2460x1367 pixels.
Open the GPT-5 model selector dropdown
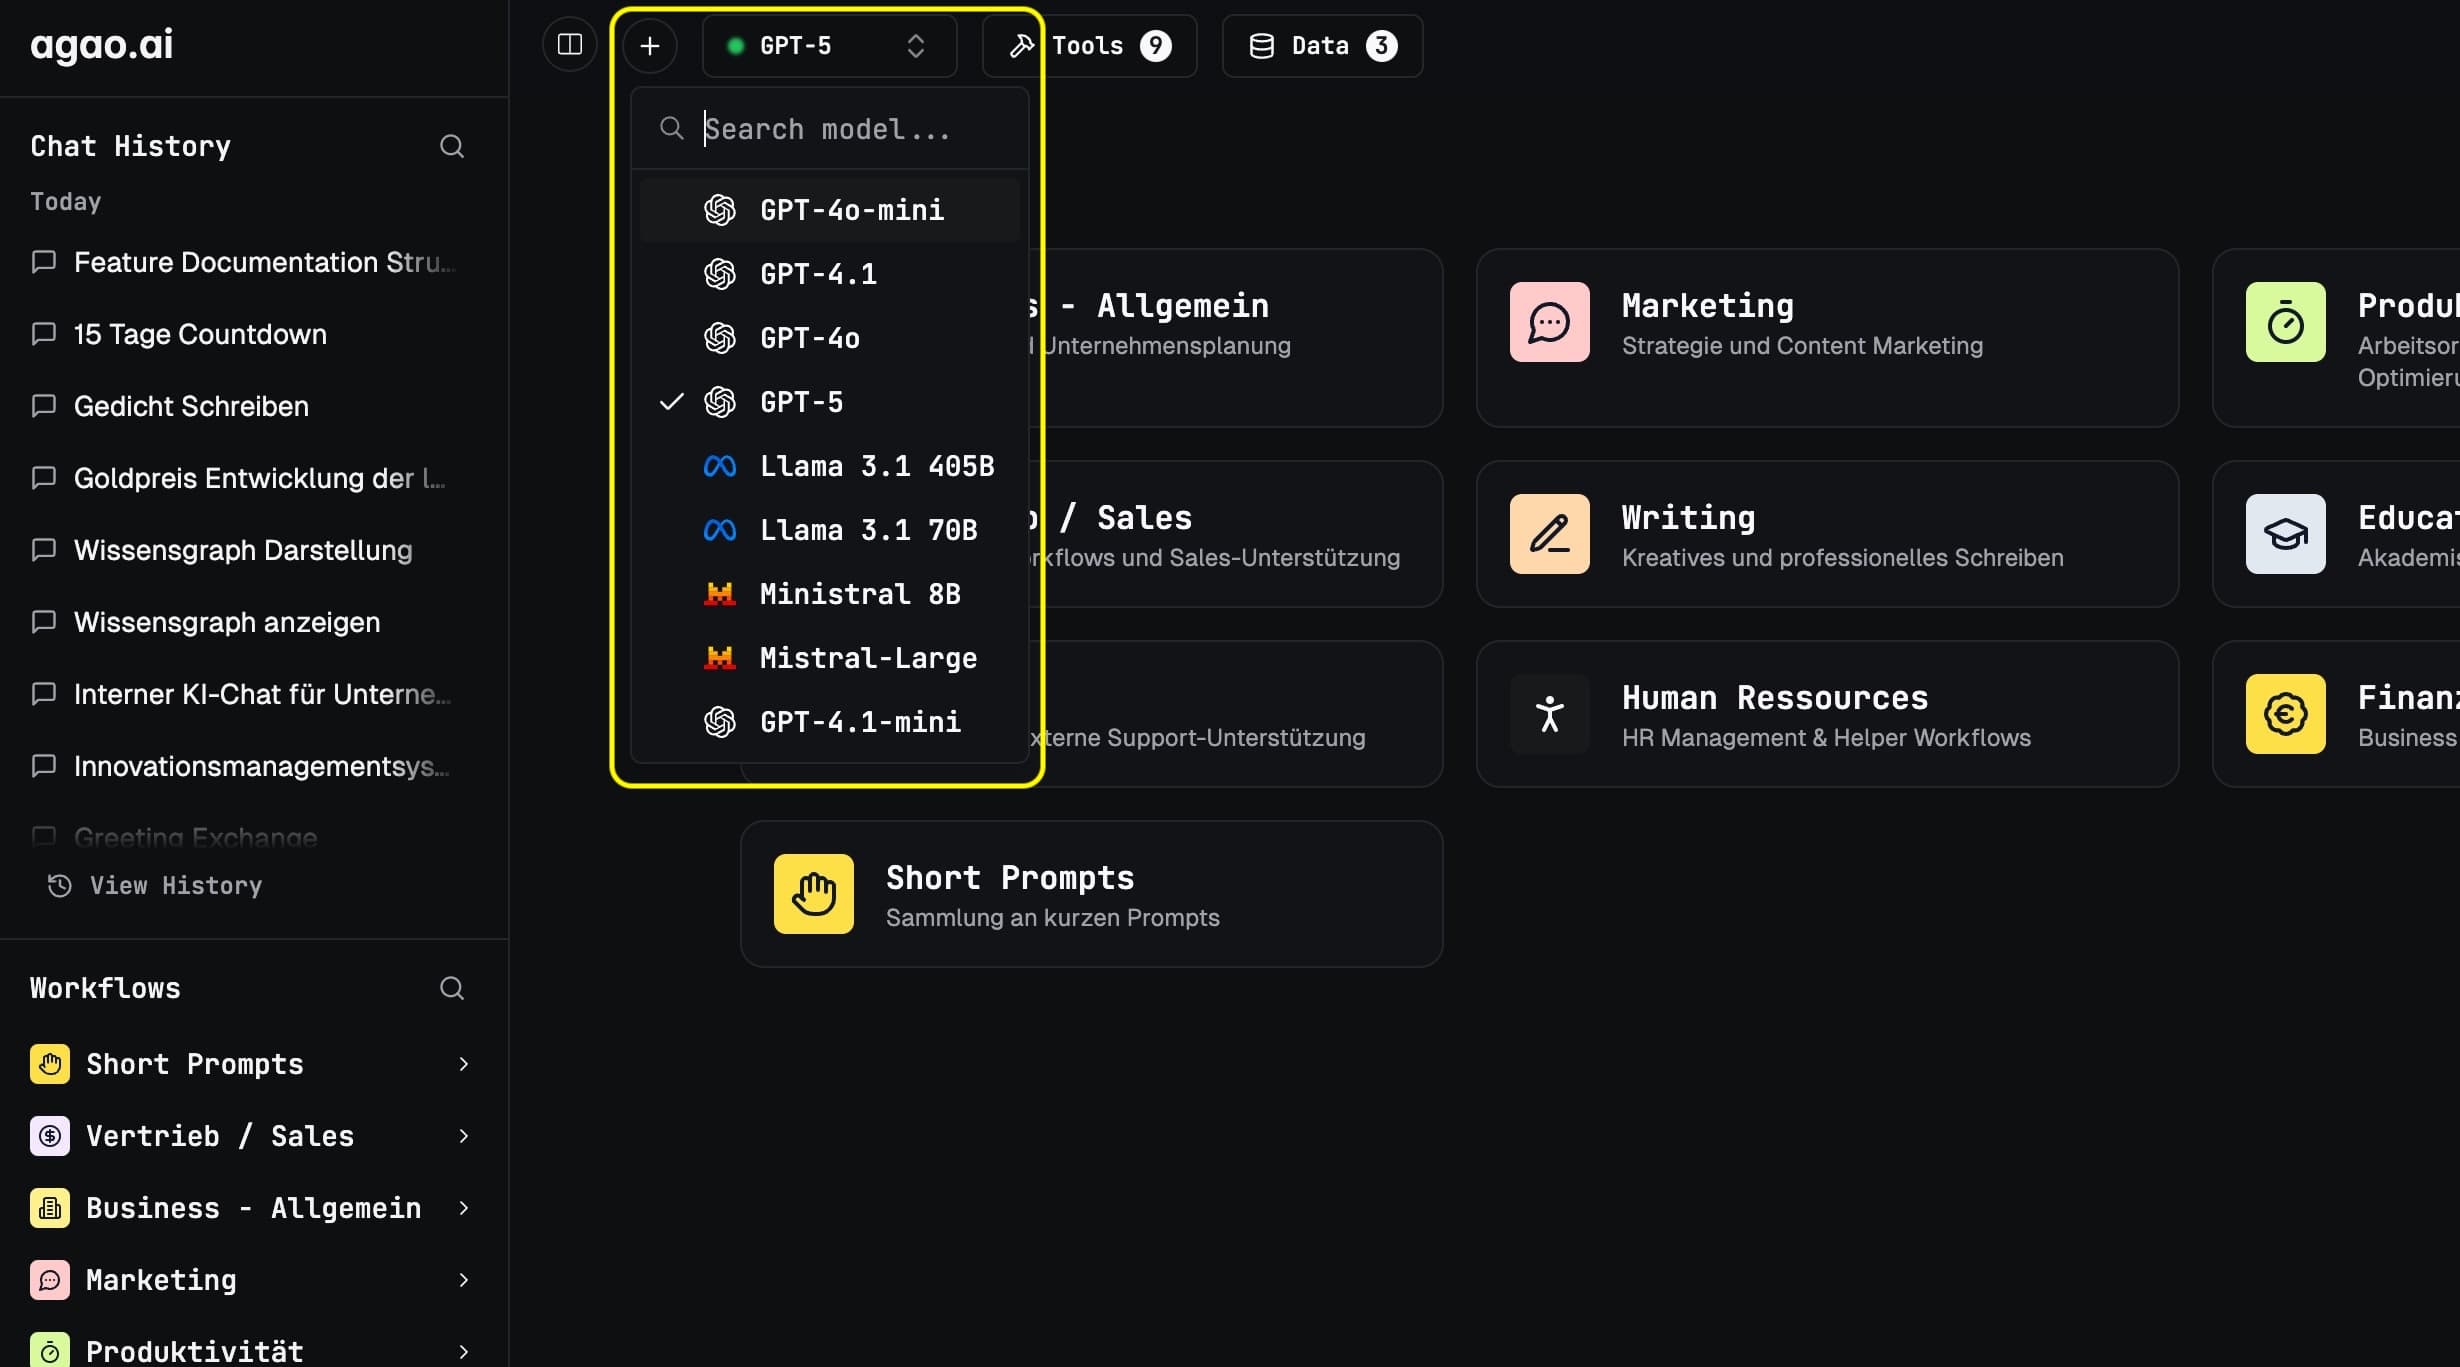click(829, 46)
